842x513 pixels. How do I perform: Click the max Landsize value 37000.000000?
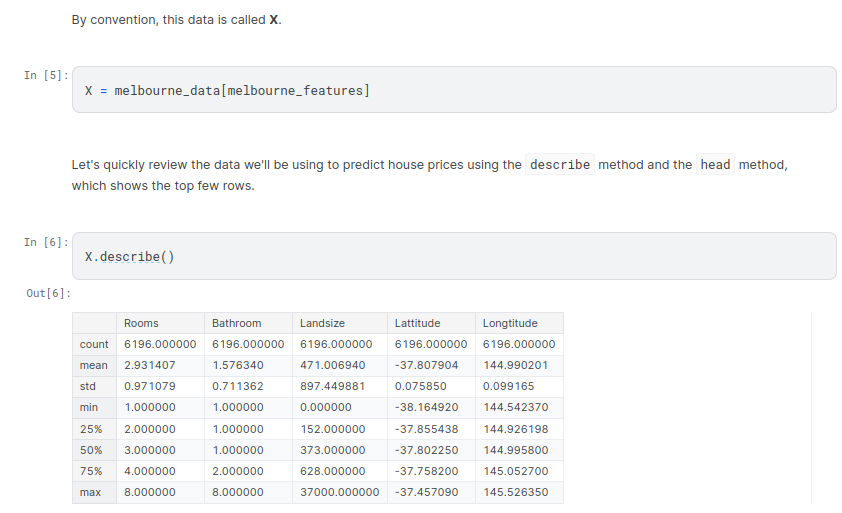point(340,492)
